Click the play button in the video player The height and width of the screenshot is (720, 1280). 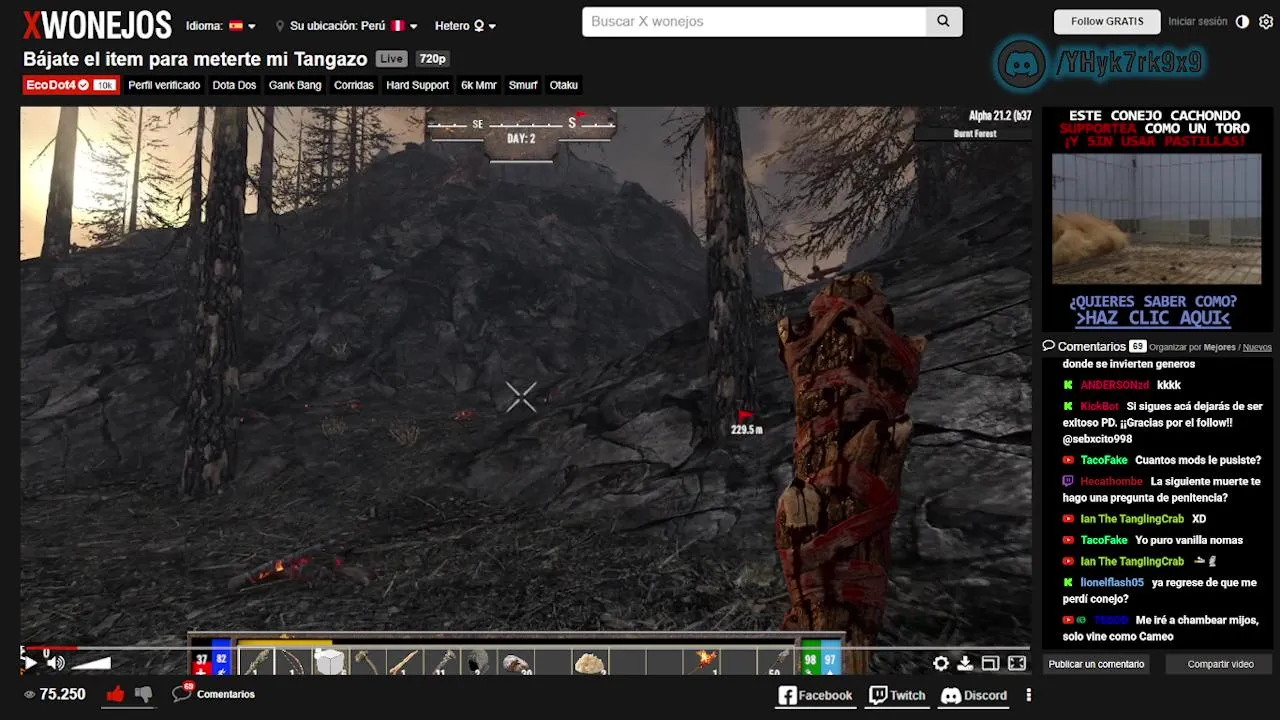click(30, 662)
